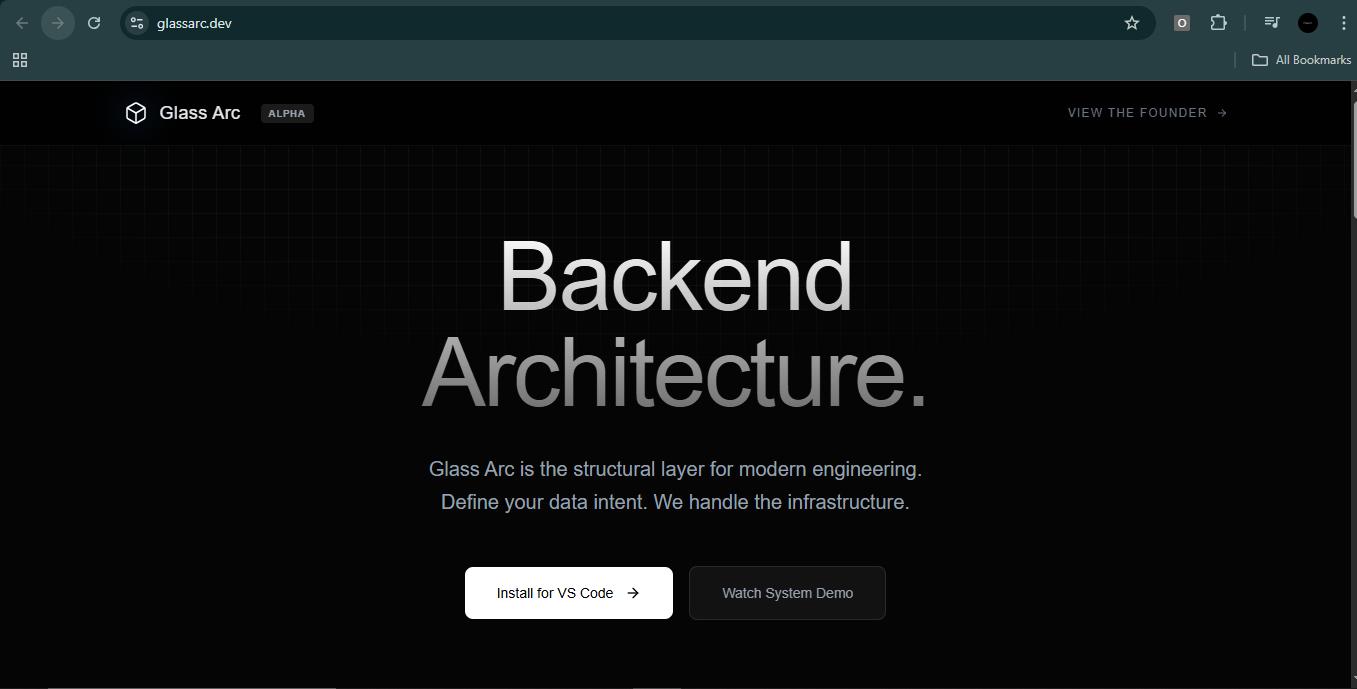This screenshot has height=689, width=1357.
Task: Click the browser profile avatar
Action: tap(1307, 22)
